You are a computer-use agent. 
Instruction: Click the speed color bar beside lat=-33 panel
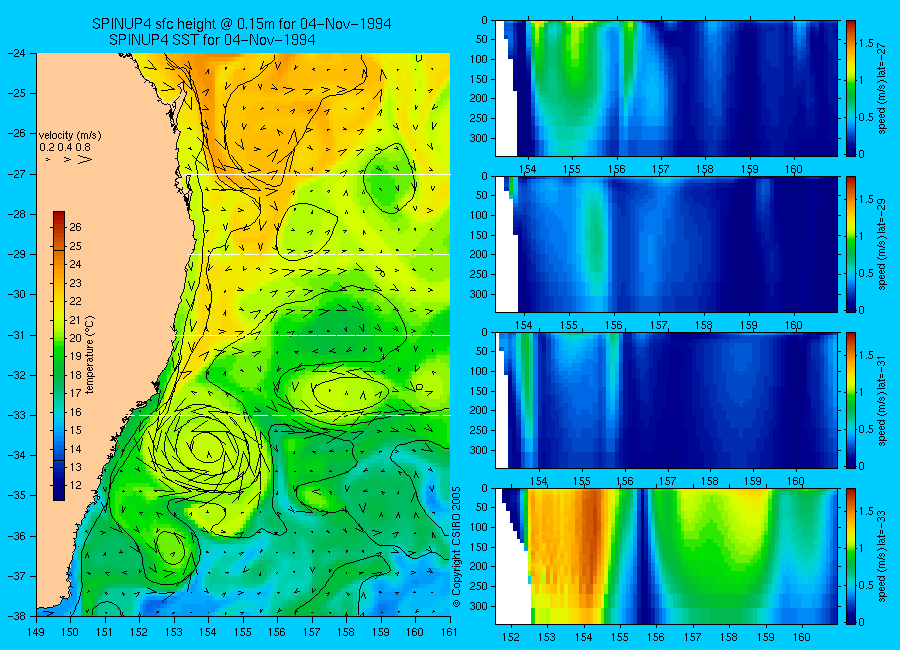[850, 556]
